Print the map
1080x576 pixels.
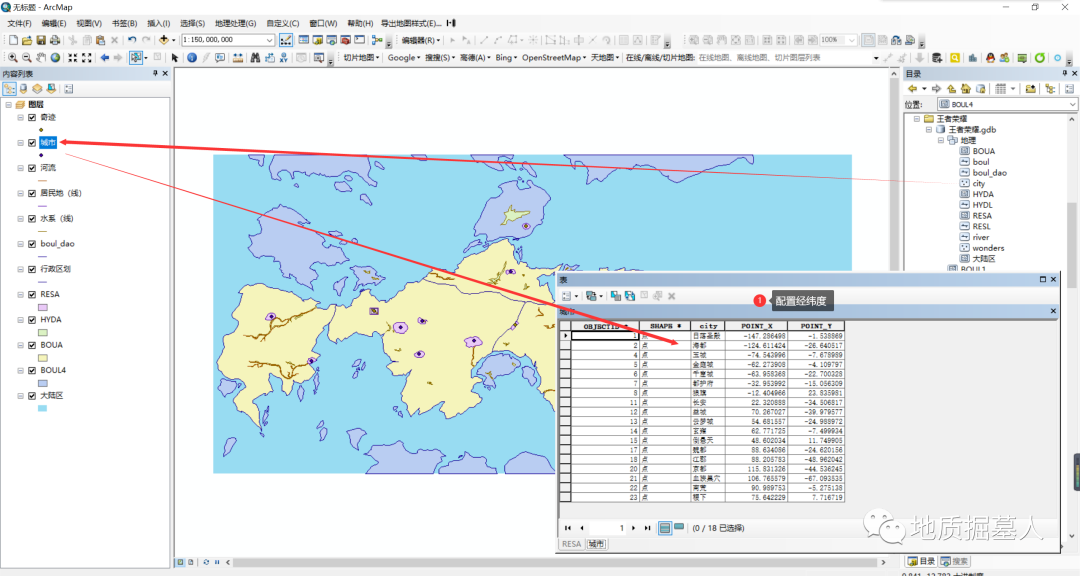click(x=54, y=40)
